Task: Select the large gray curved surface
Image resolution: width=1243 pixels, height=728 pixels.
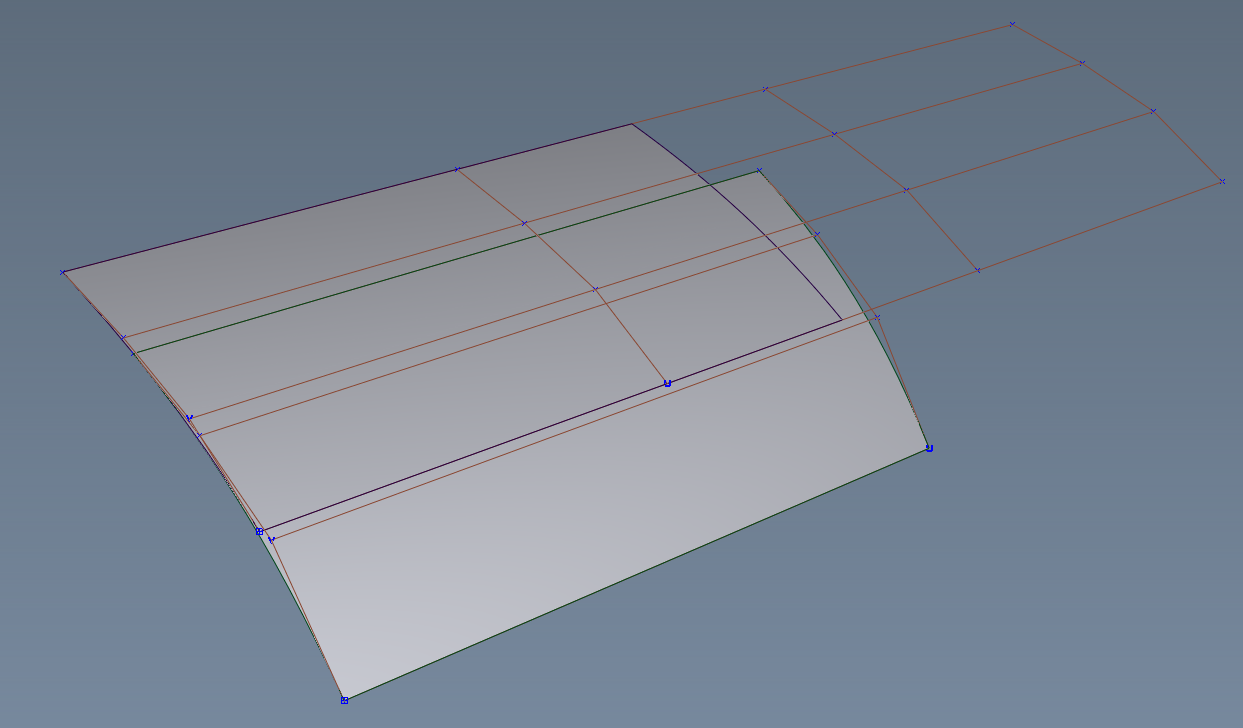Action: click(x=450, y=480)
